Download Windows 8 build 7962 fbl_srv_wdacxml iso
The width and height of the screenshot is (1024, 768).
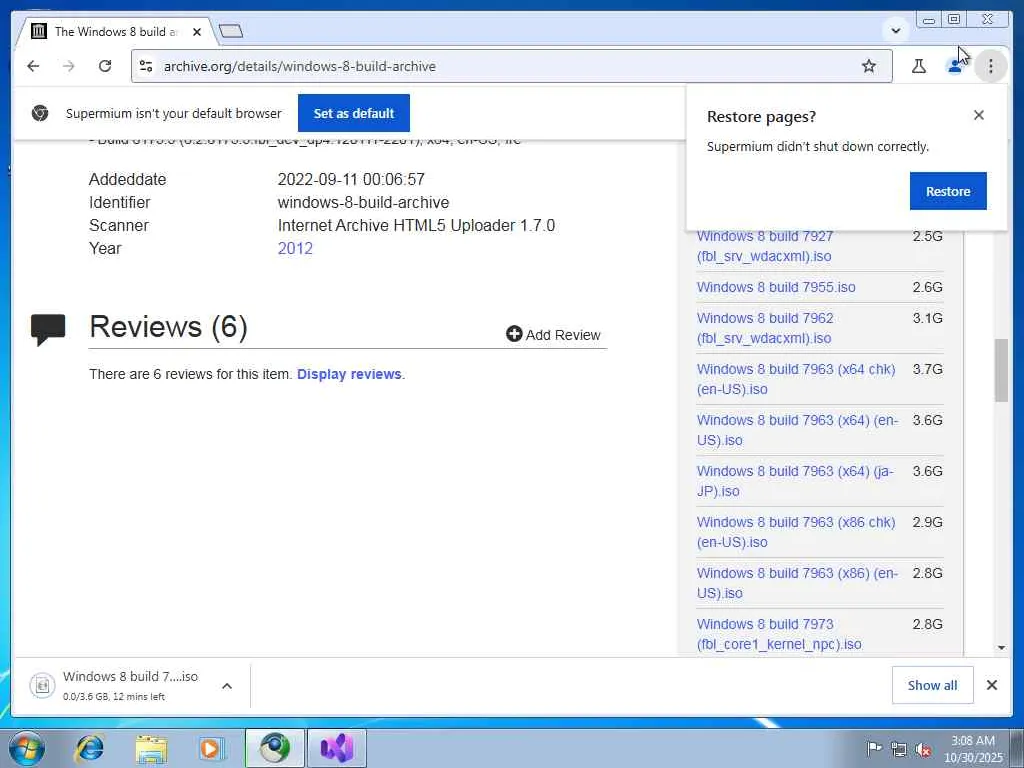click(x=765, y=328)
